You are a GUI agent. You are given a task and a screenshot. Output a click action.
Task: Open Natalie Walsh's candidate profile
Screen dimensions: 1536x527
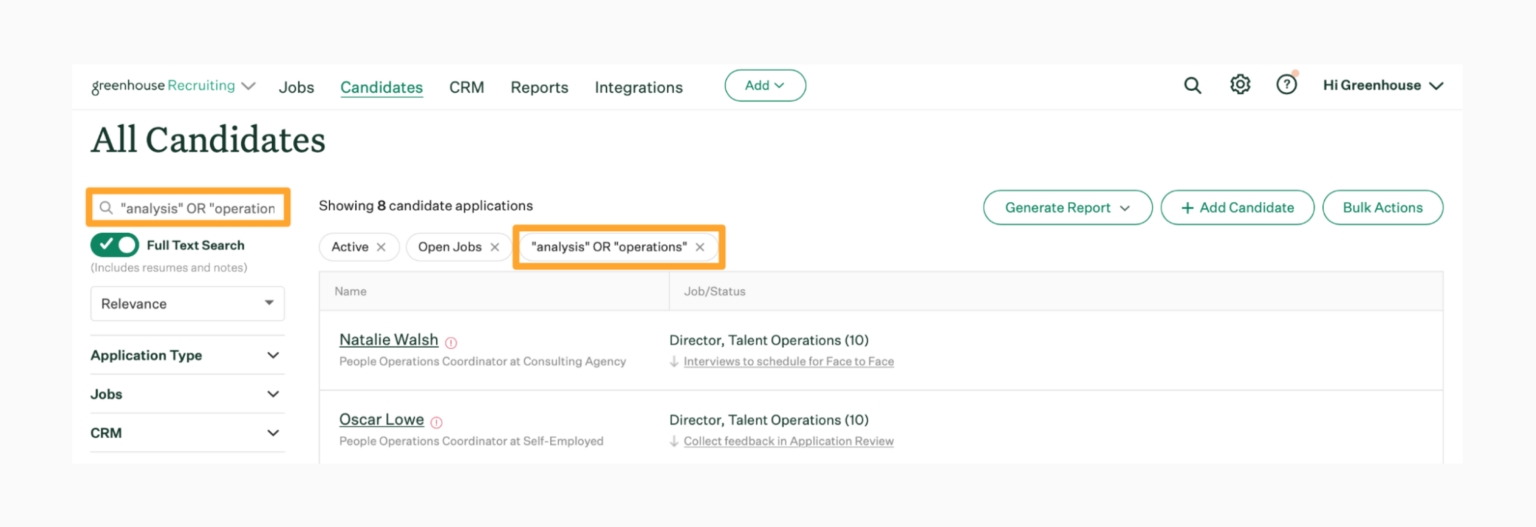point(389,340)
